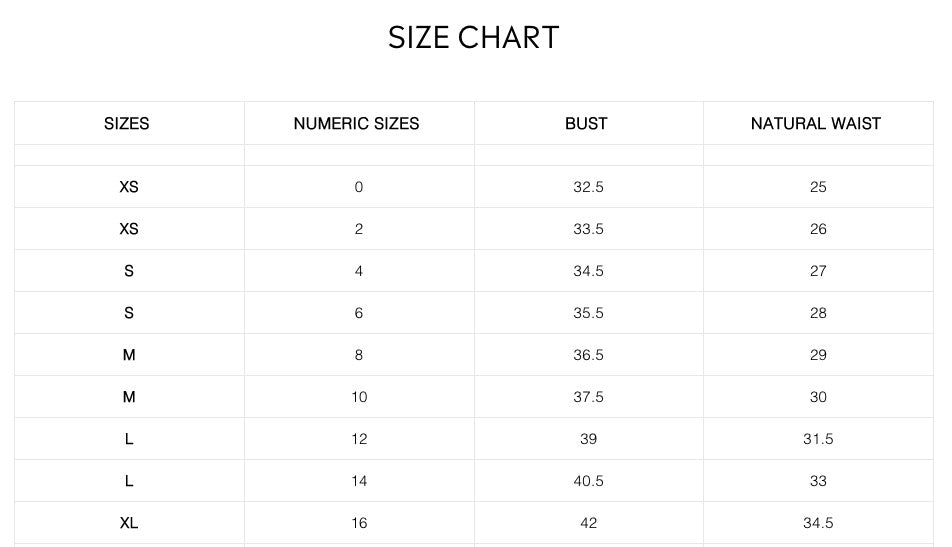This screenshot has height=547, width=952.
Task: Select the BUST column header
Action: (x=586, y=124)
